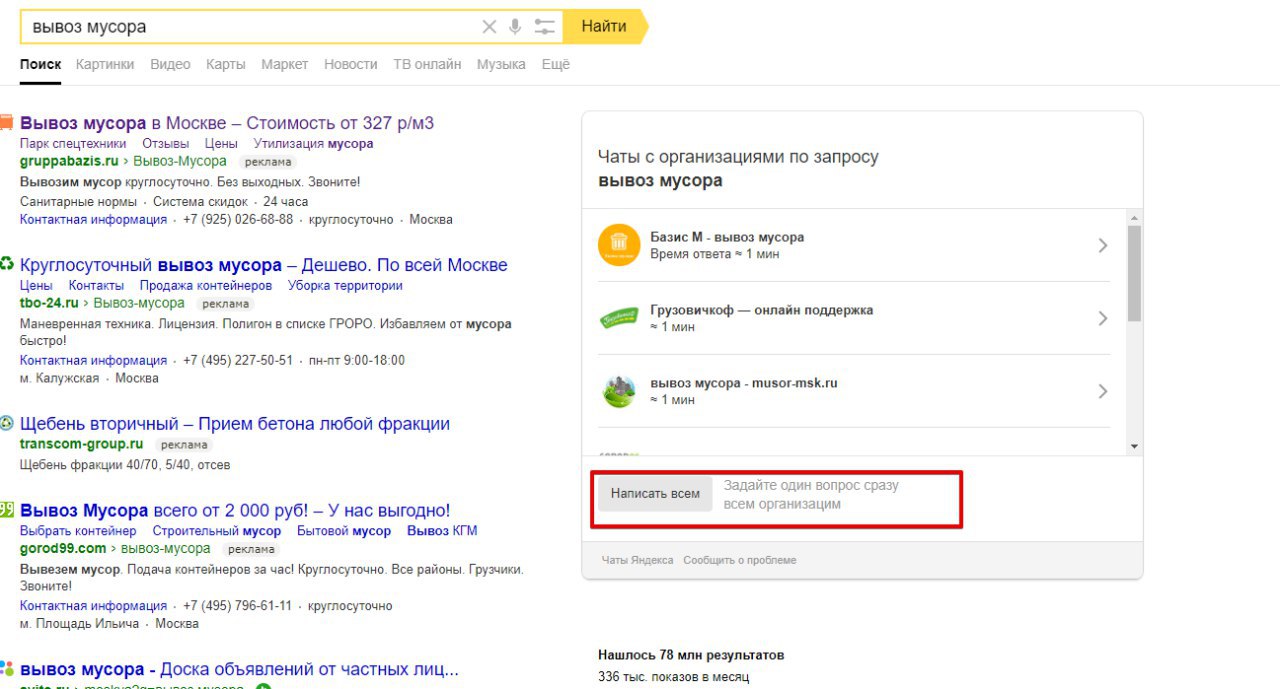
Task: Open Контактная информация under gorod99.com
Action: pyautogui.click(x=93, y=606)
